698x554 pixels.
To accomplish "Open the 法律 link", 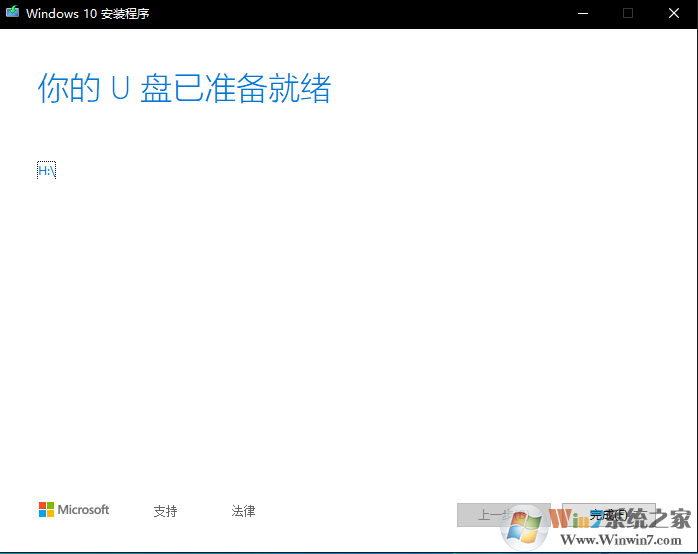I will [243, 511].
